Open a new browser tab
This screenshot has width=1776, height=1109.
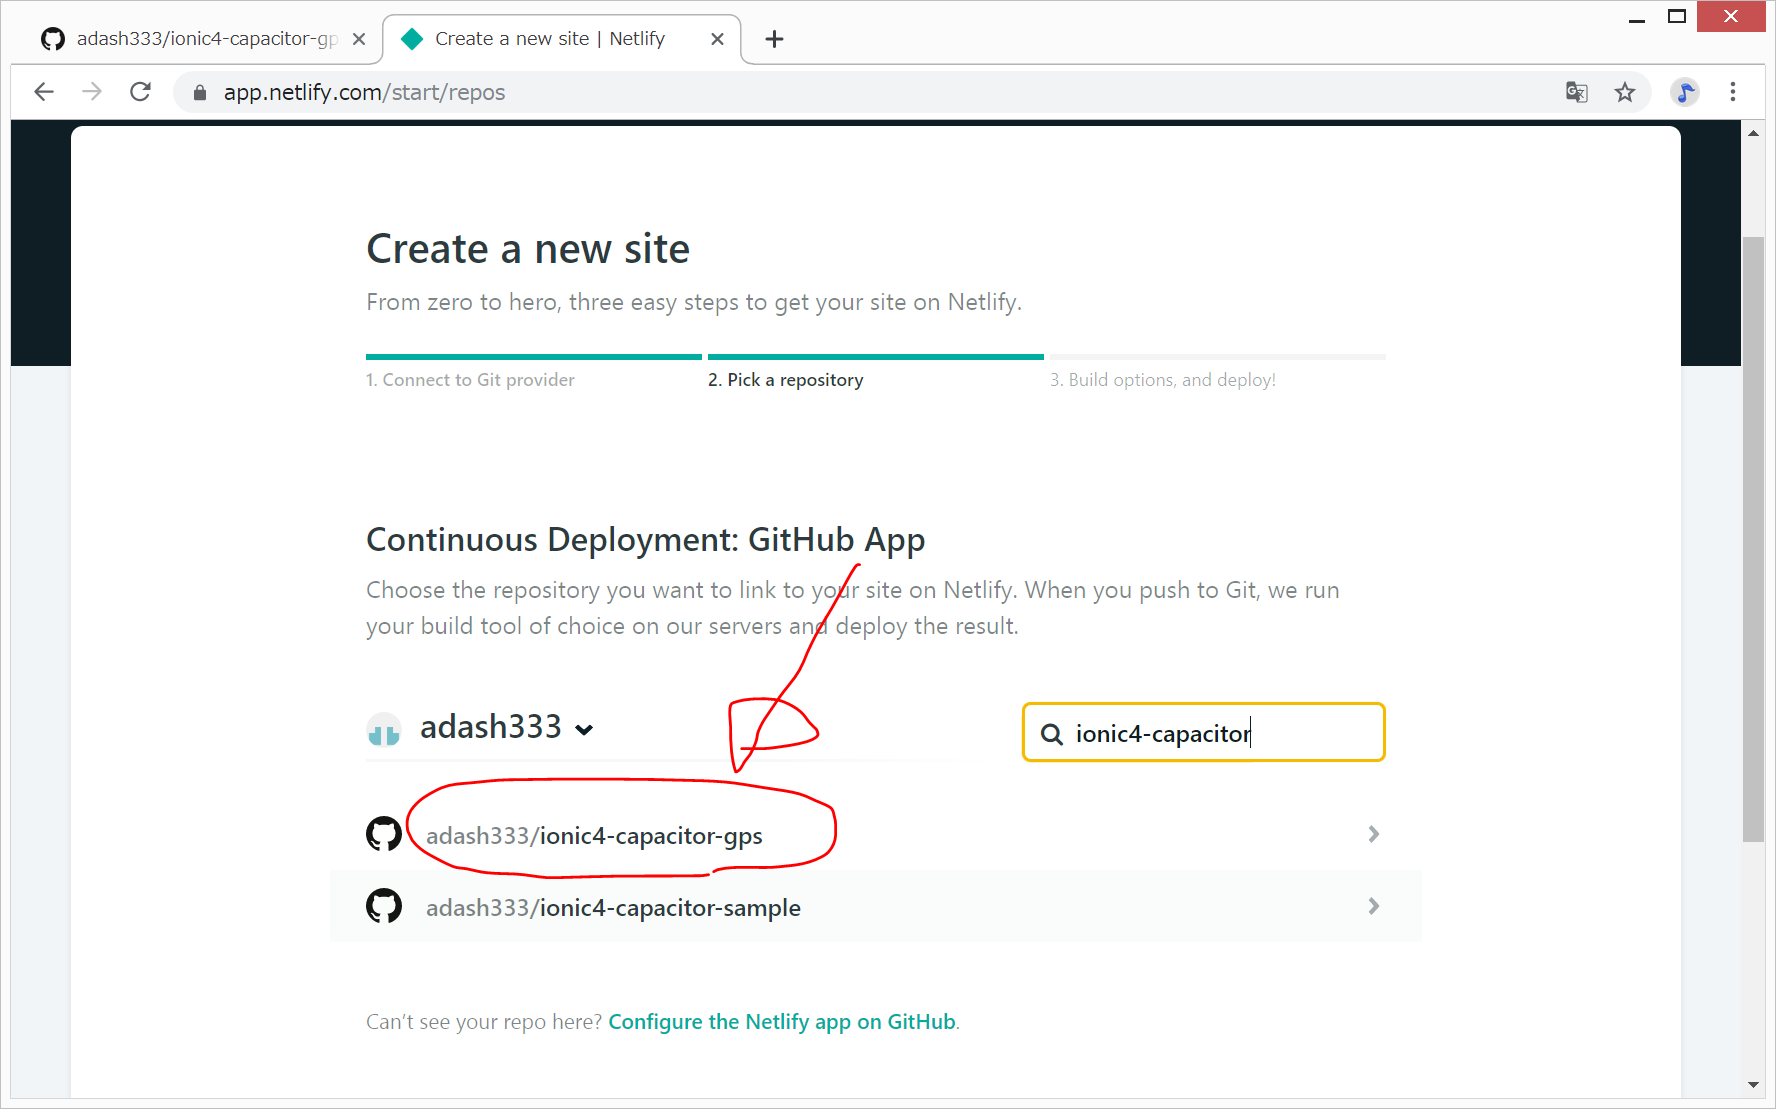coord(774,39)
